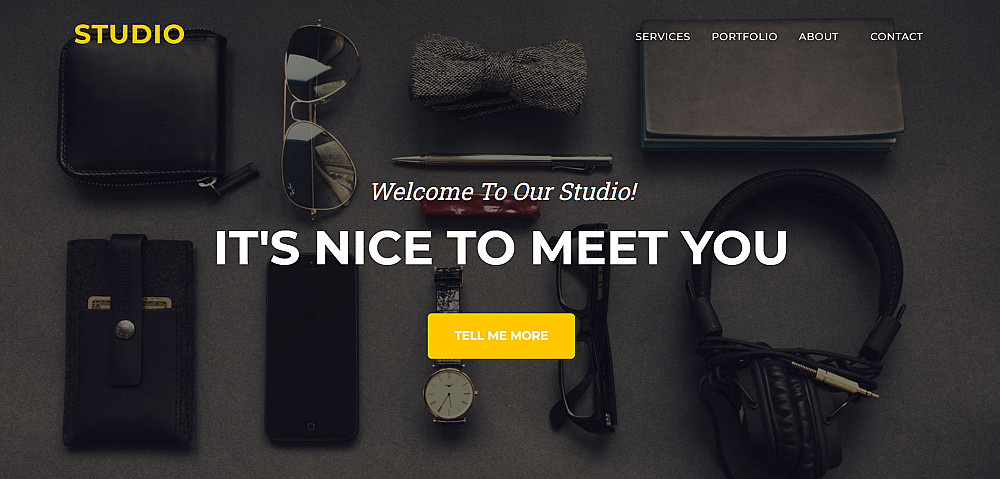Screen dimensions: 1000x479
Task: Click the It's Nice To Meet You heading
Action: (501, 247)
